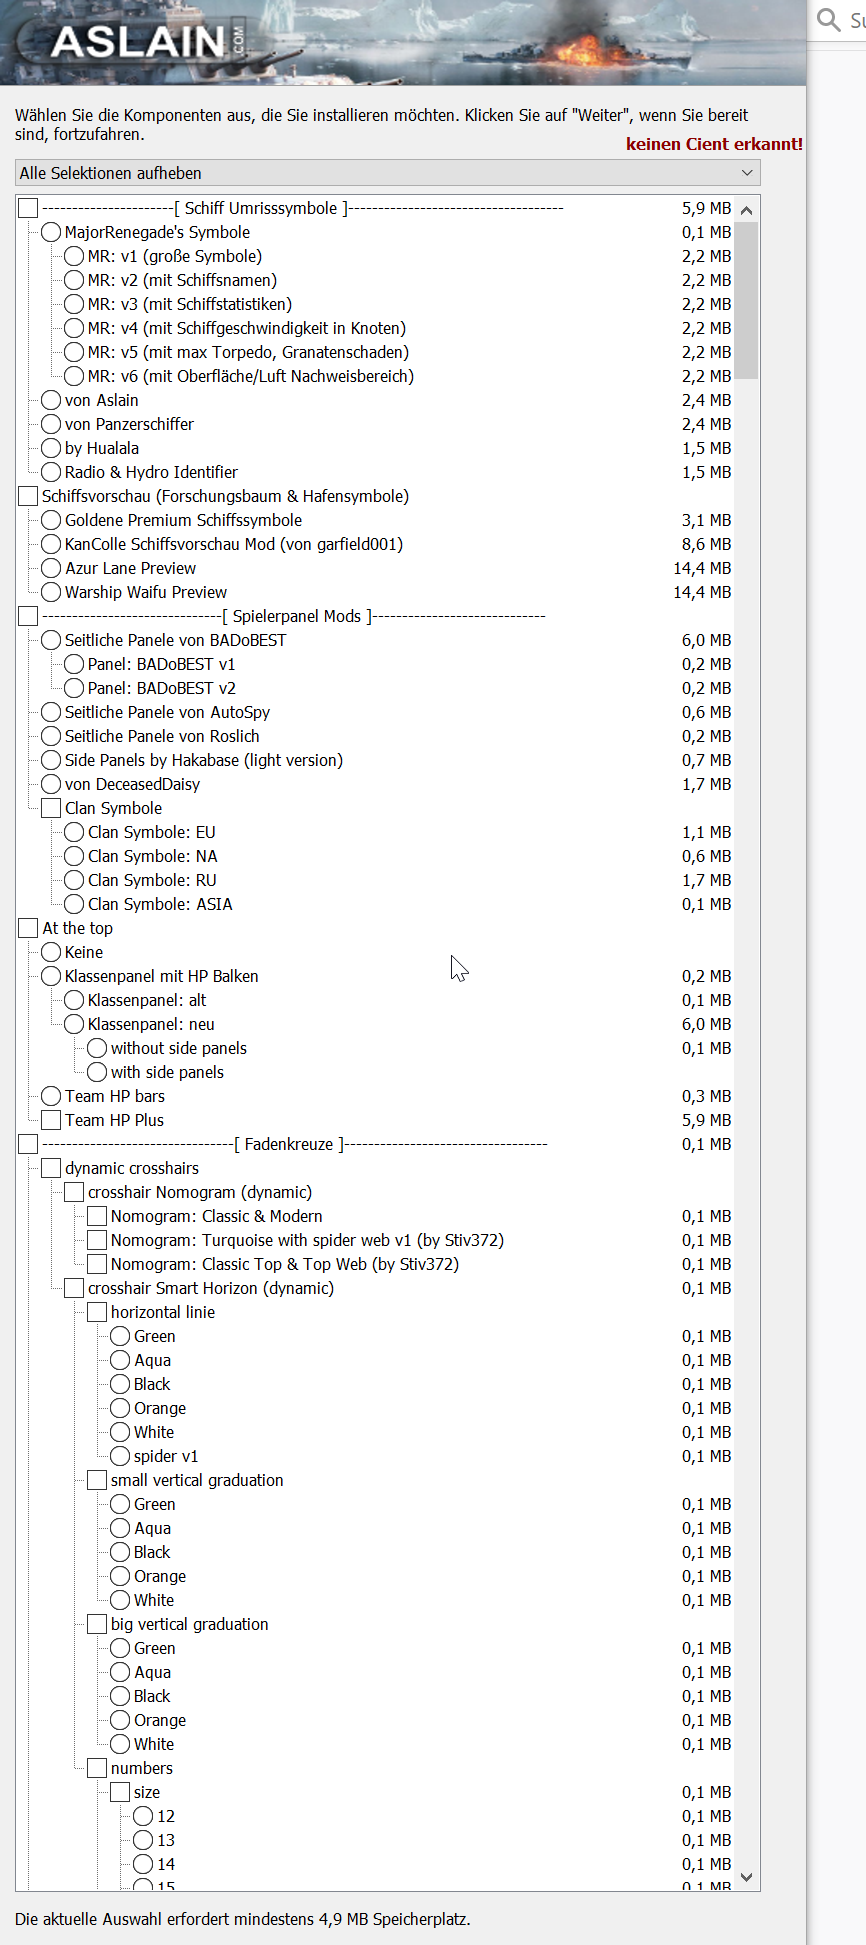Select 'Seitliche Panele von BADoBEST' radio button
Screen dimensions: 866x1945
click(51, 640)
